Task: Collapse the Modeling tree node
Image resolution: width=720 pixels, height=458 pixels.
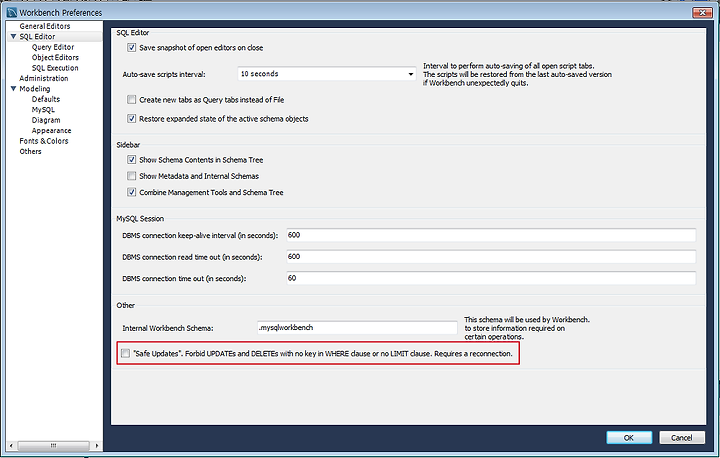Action: point(13,89)
